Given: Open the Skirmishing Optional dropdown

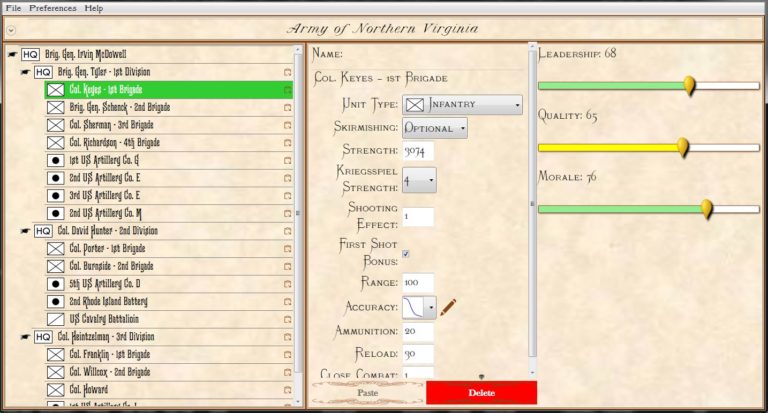Looking at the screenshot, I should (x=434, y=128).
